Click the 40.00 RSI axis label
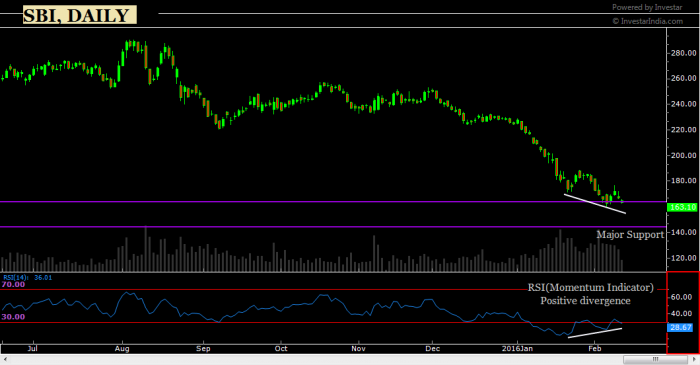Image resolution: width=700 pixels, height=365 pixels. pos(681,314)
